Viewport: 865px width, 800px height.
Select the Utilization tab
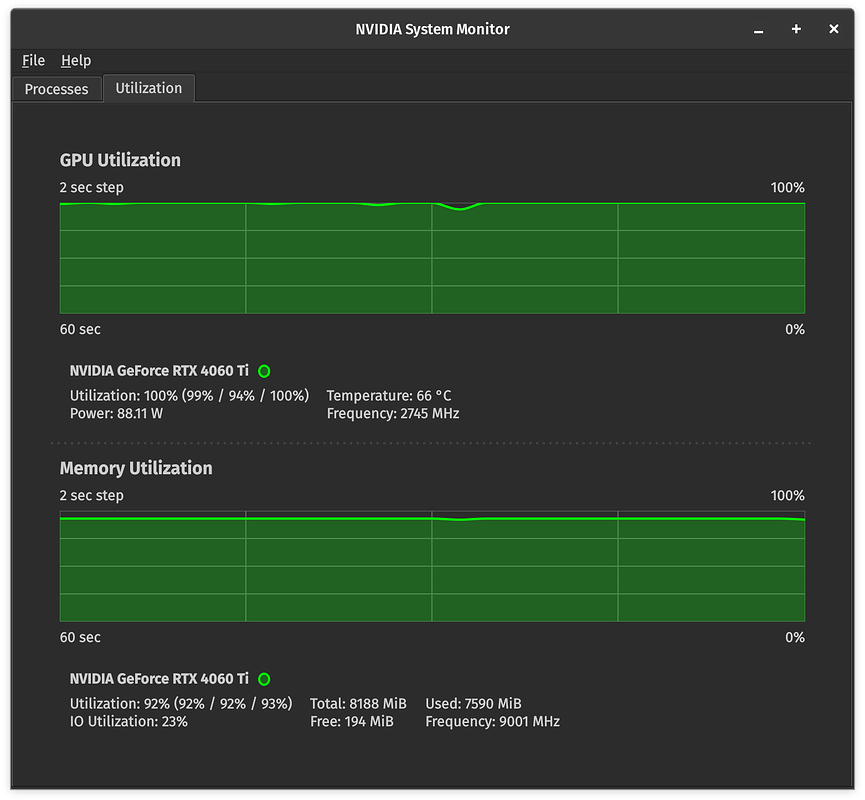click(x=148, y=88)
